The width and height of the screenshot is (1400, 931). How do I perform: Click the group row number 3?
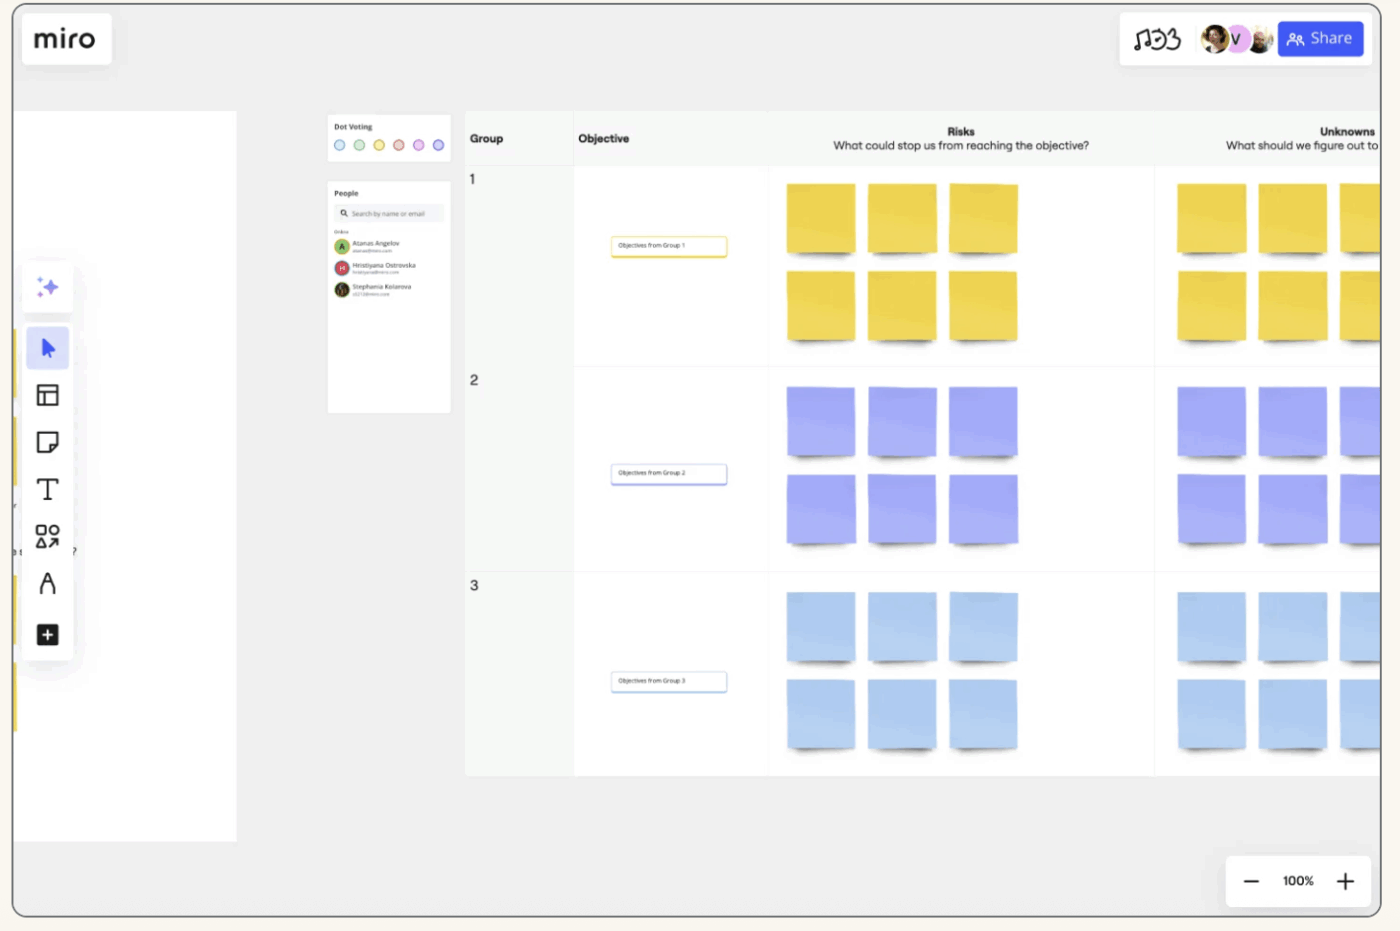[474, 585]
